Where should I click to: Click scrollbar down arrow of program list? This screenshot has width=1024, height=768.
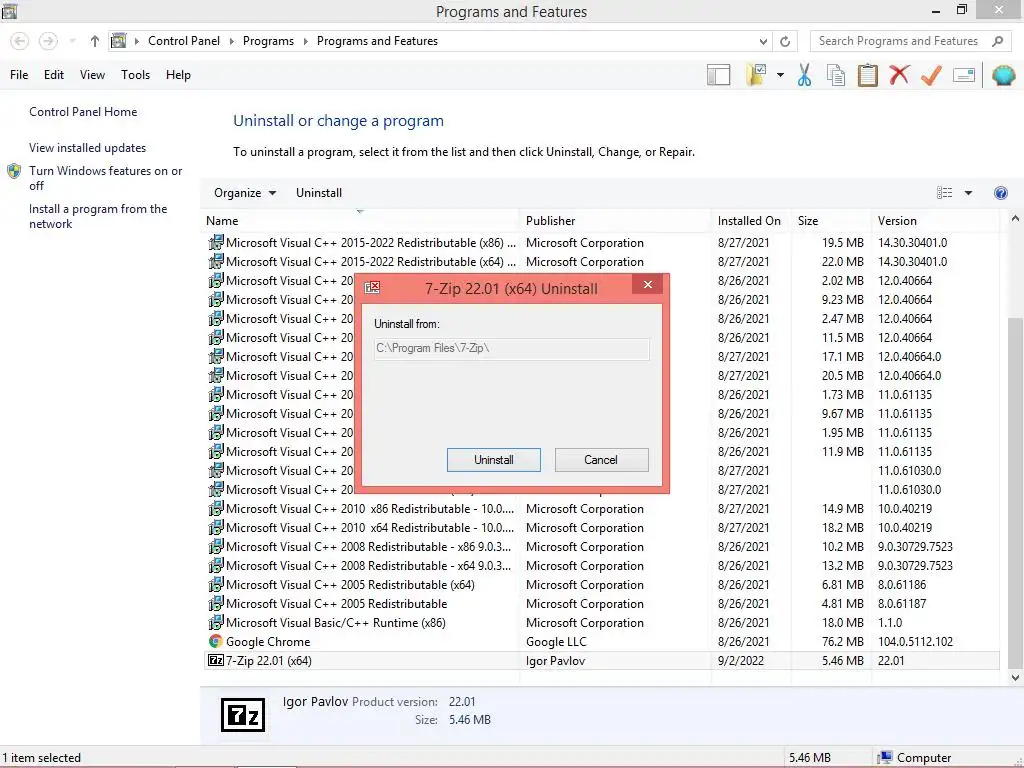coord(1015,678)
